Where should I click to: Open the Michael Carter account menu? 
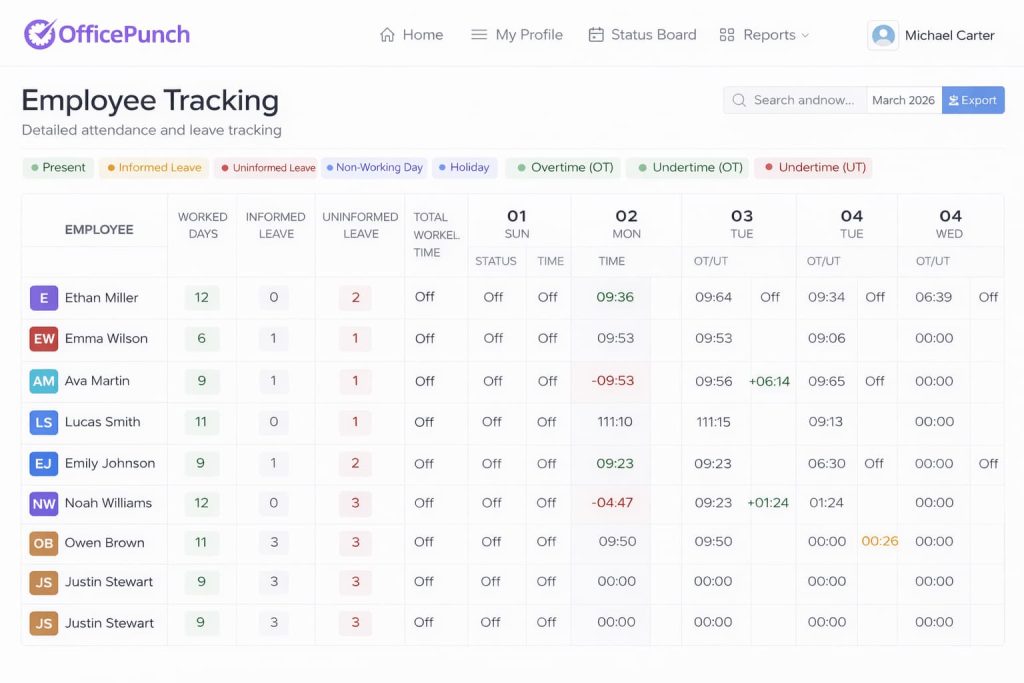tap(948, 35)
